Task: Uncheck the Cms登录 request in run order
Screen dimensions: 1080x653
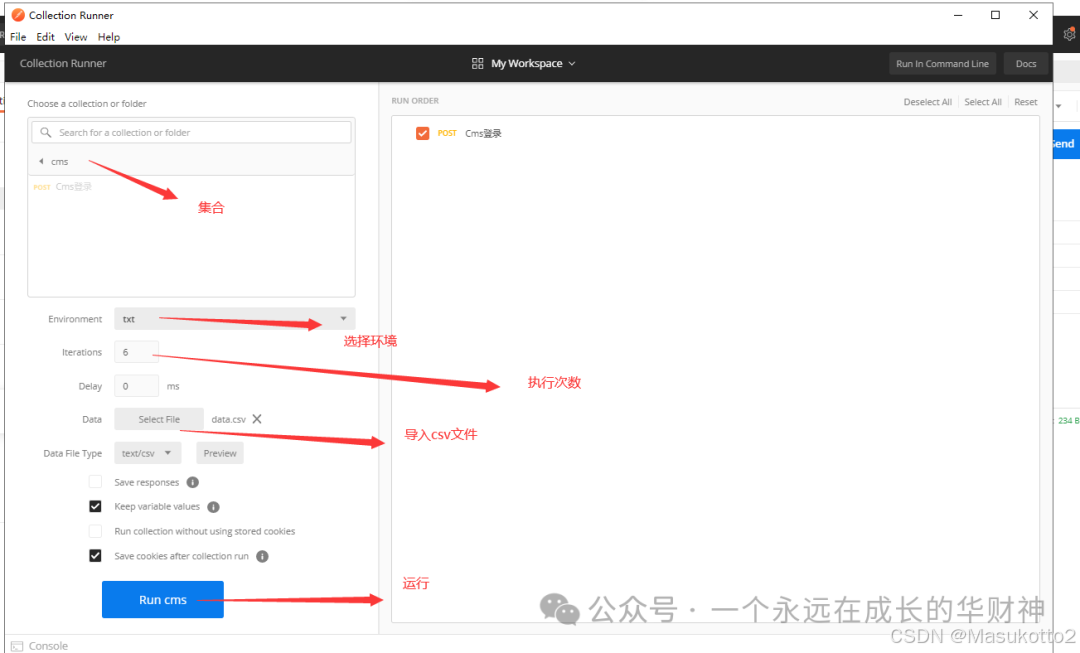Action: (x=422, y=133)
